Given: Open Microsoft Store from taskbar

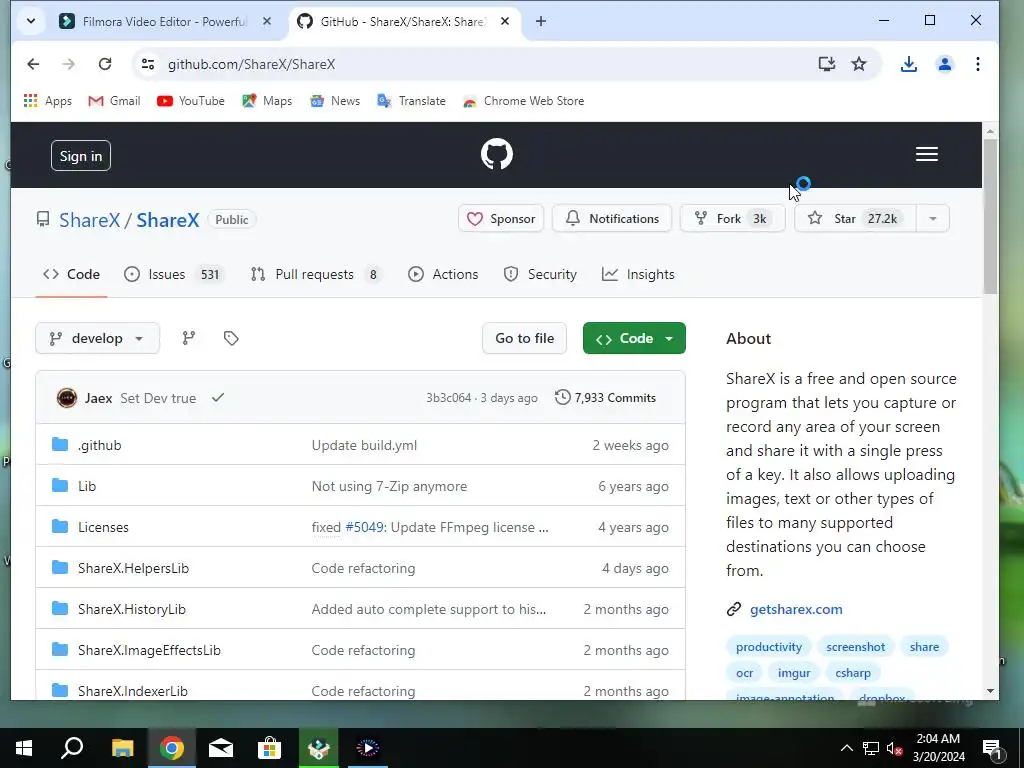Looking at the screenshot, I should click(x=269, y=748).
